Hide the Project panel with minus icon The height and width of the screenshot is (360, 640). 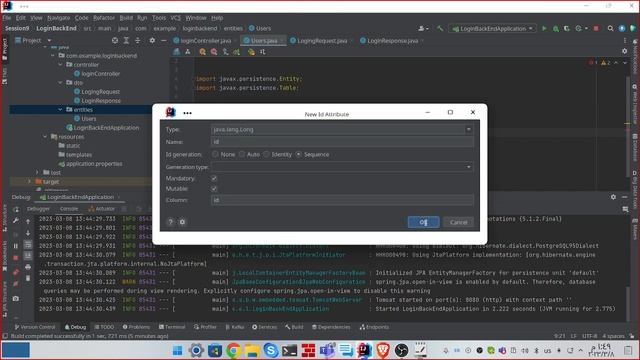coord(163,40)
